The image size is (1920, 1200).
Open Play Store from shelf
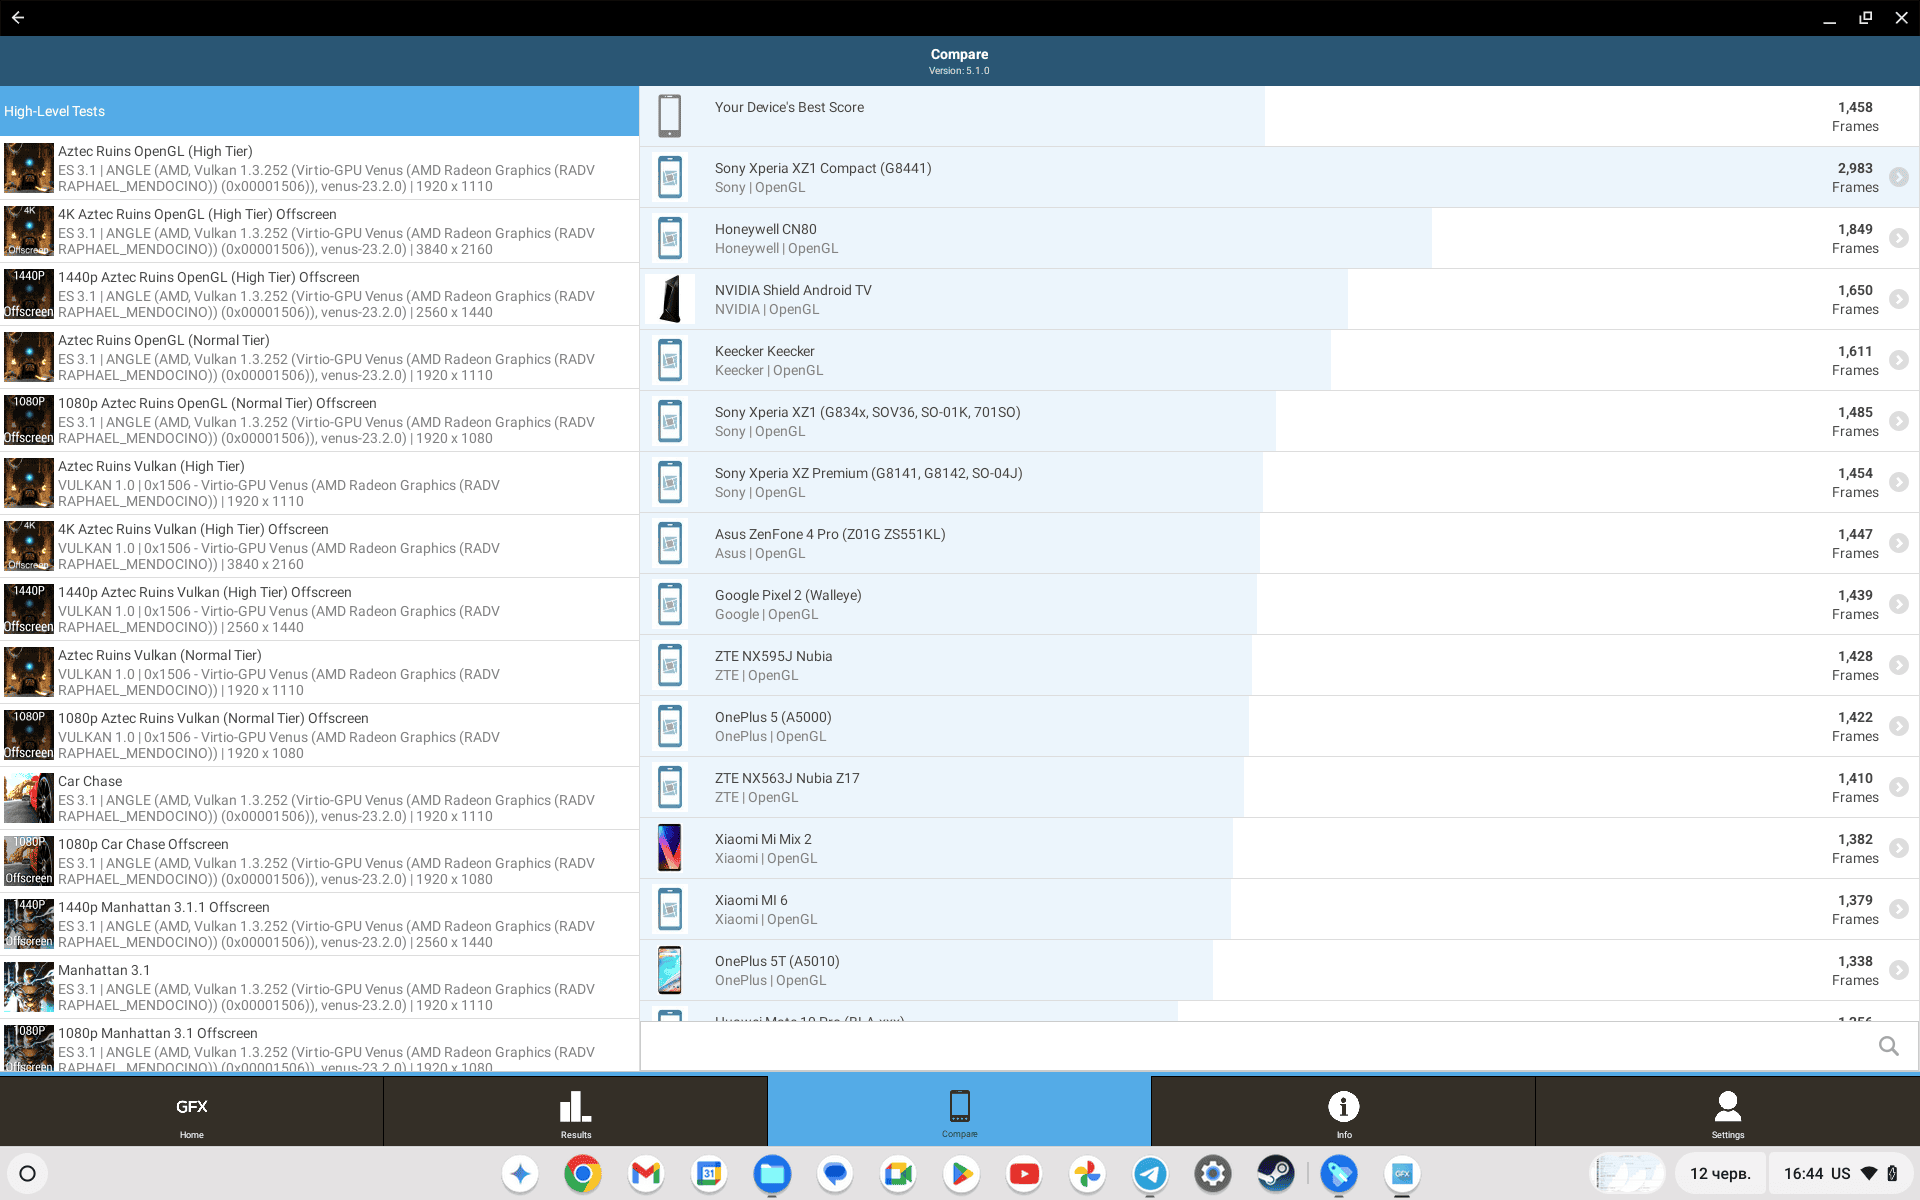pos(961,1173)
